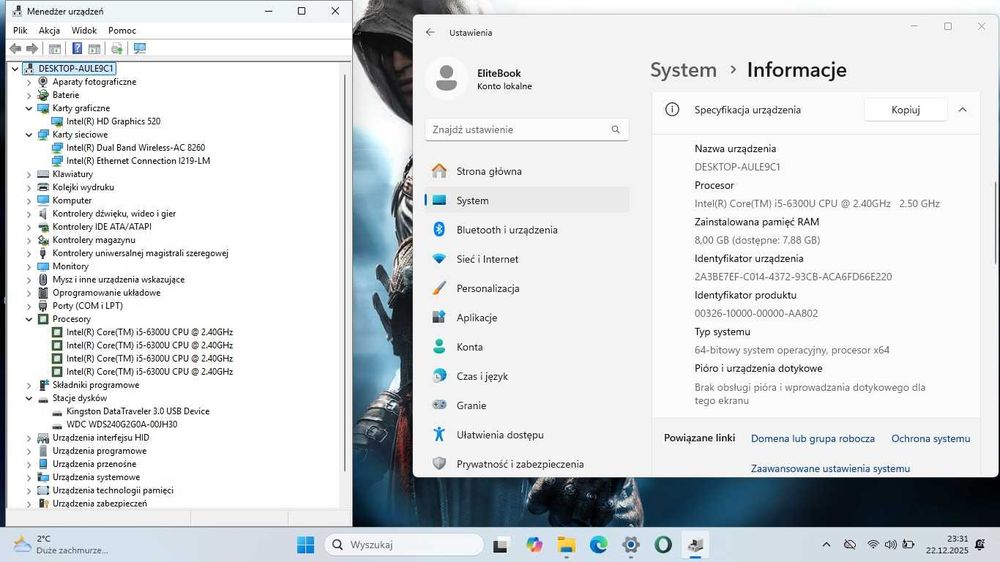Select Intel(R) Dual Band Wireless-AC 8260 adapter

135,147
